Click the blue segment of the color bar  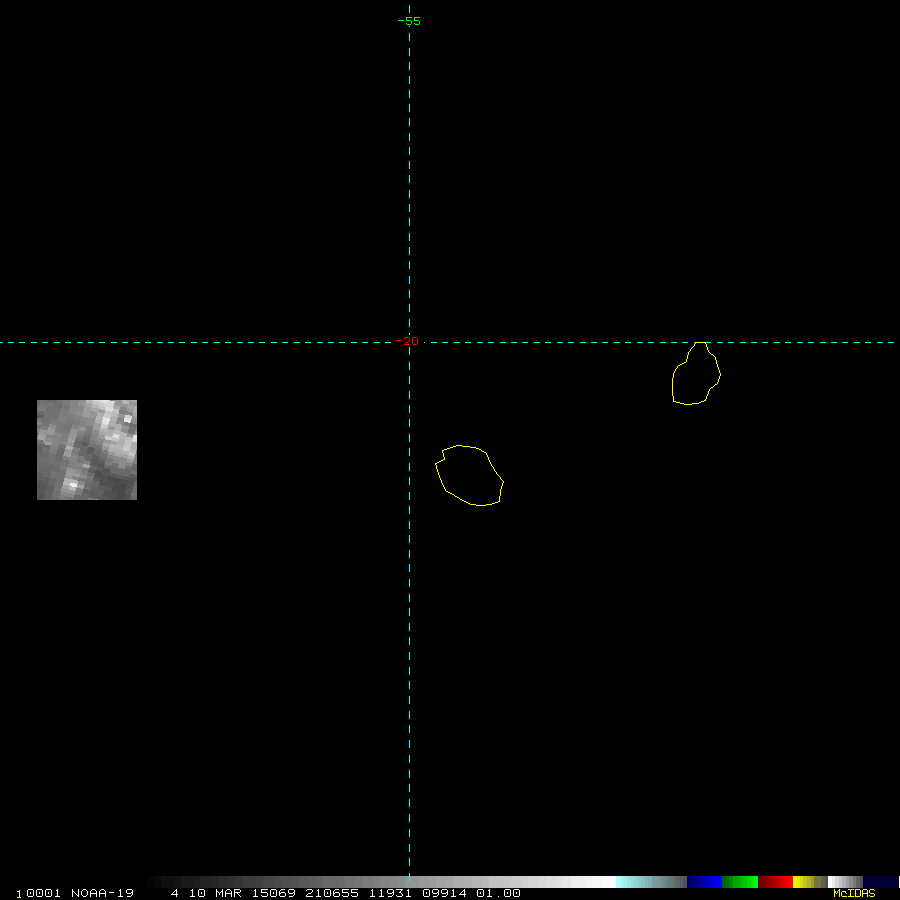(704, 882)
